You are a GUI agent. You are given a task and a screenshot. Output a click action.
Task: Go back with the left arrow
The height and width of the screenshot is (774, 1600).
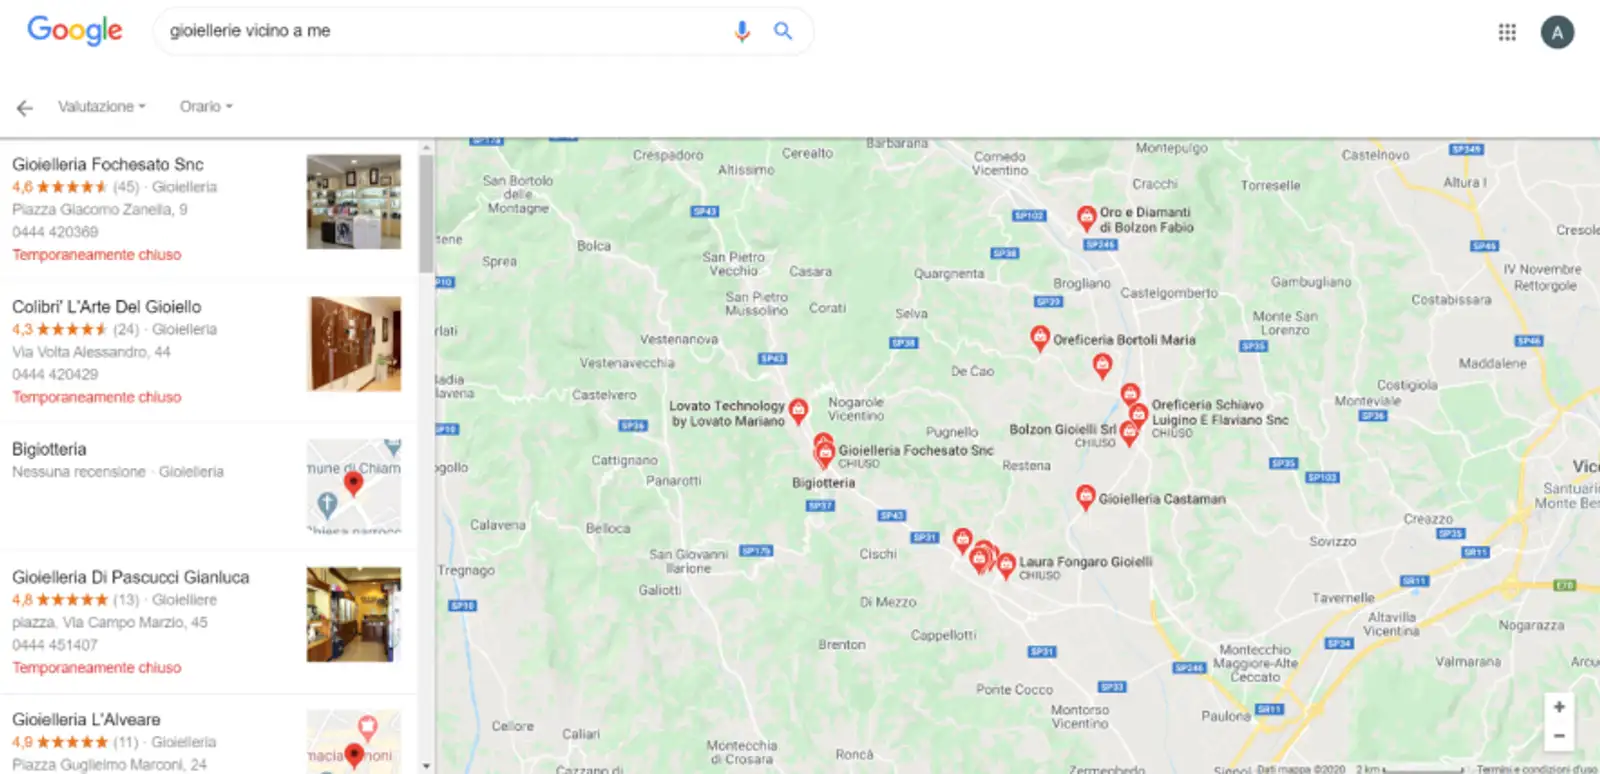[25, 108]
